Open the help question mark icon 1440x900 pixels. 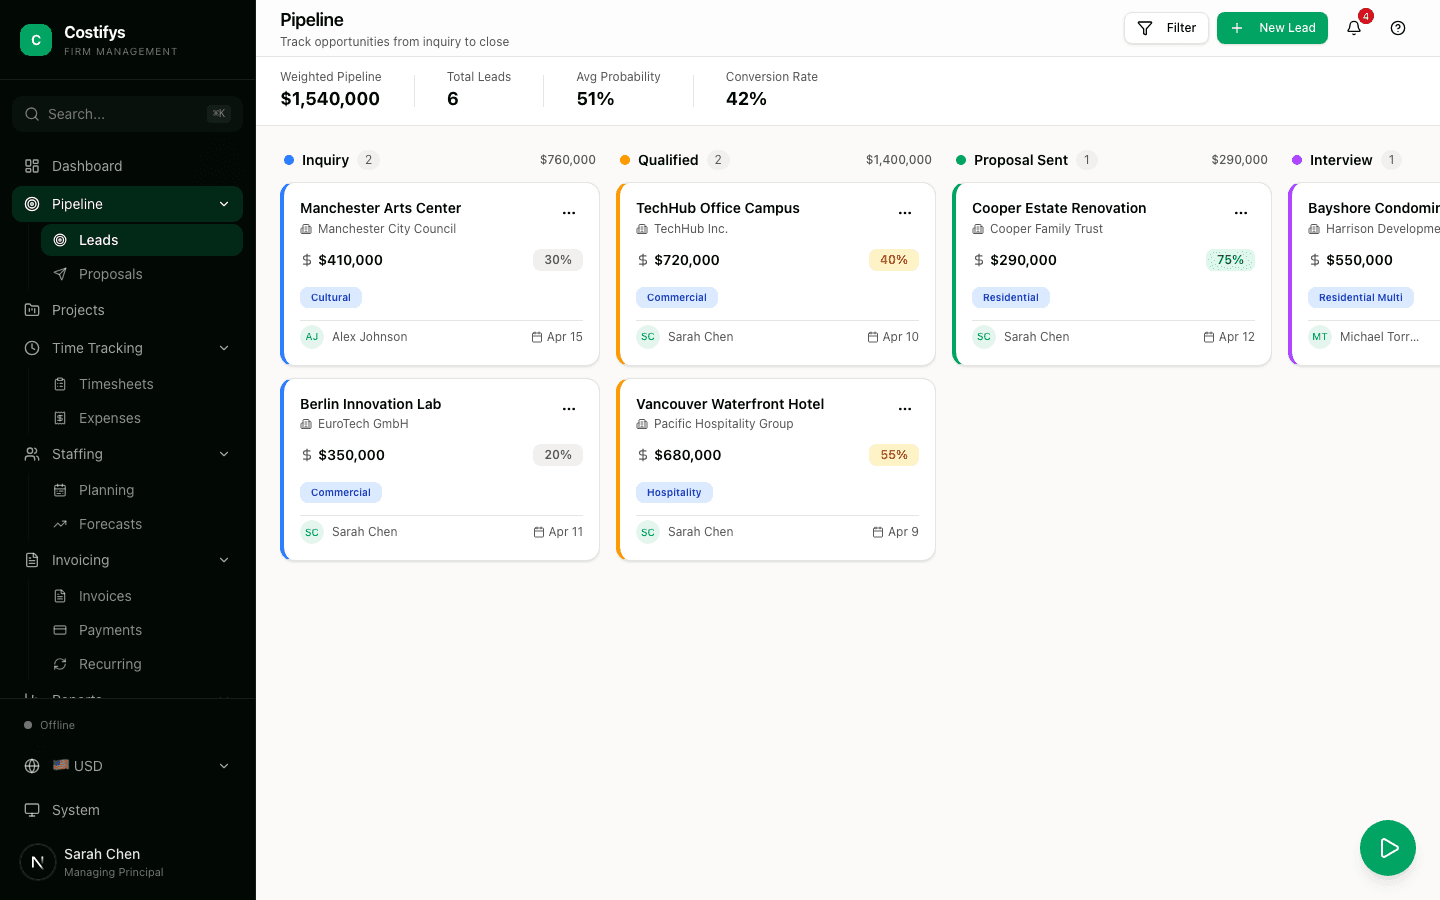(1398, 28)
